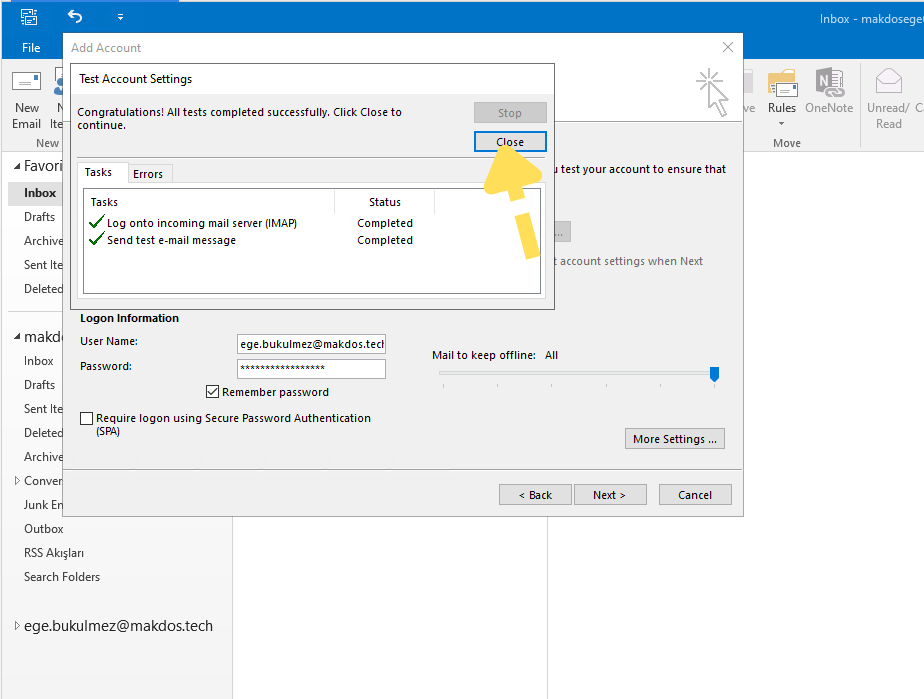Click the Send/Receive all folders icon
This screenshot has width=924, height=699.
(29, 17)
